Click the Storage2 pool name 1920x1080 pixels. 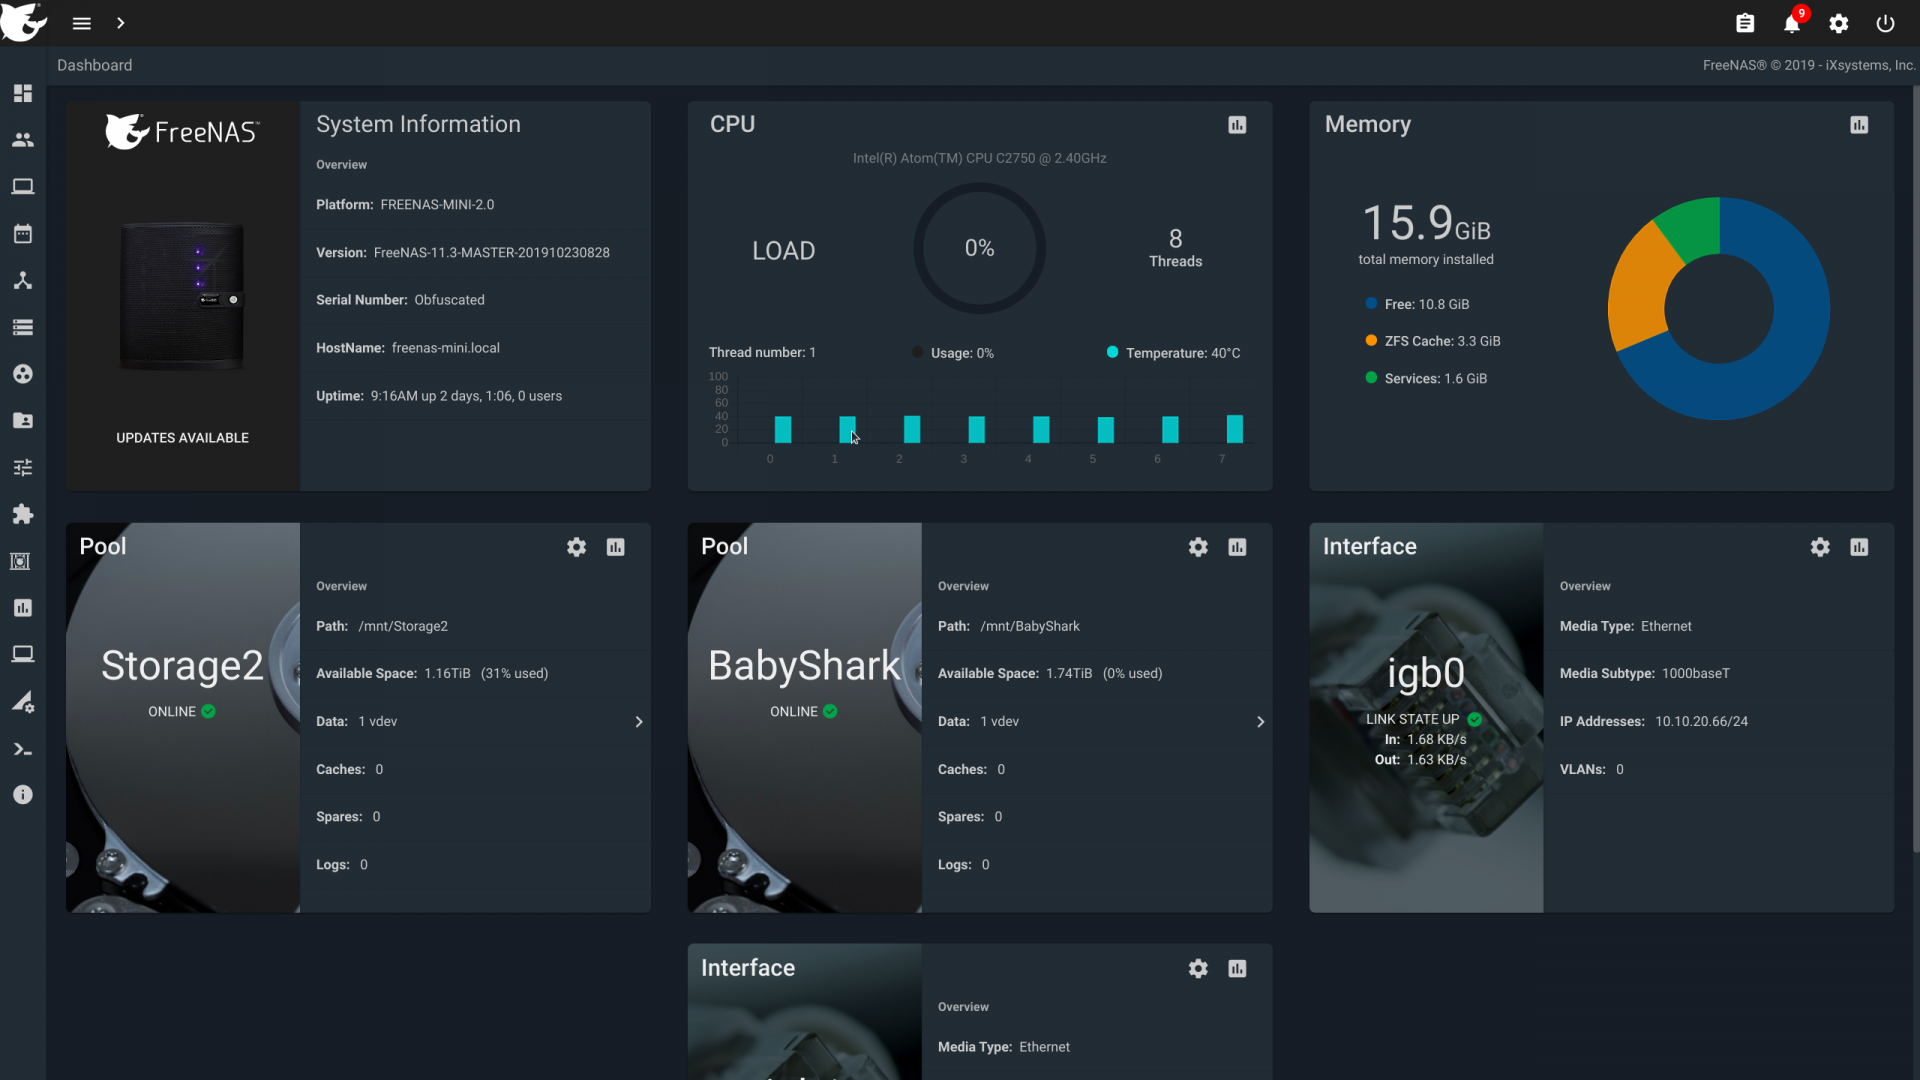click(182, 666)
